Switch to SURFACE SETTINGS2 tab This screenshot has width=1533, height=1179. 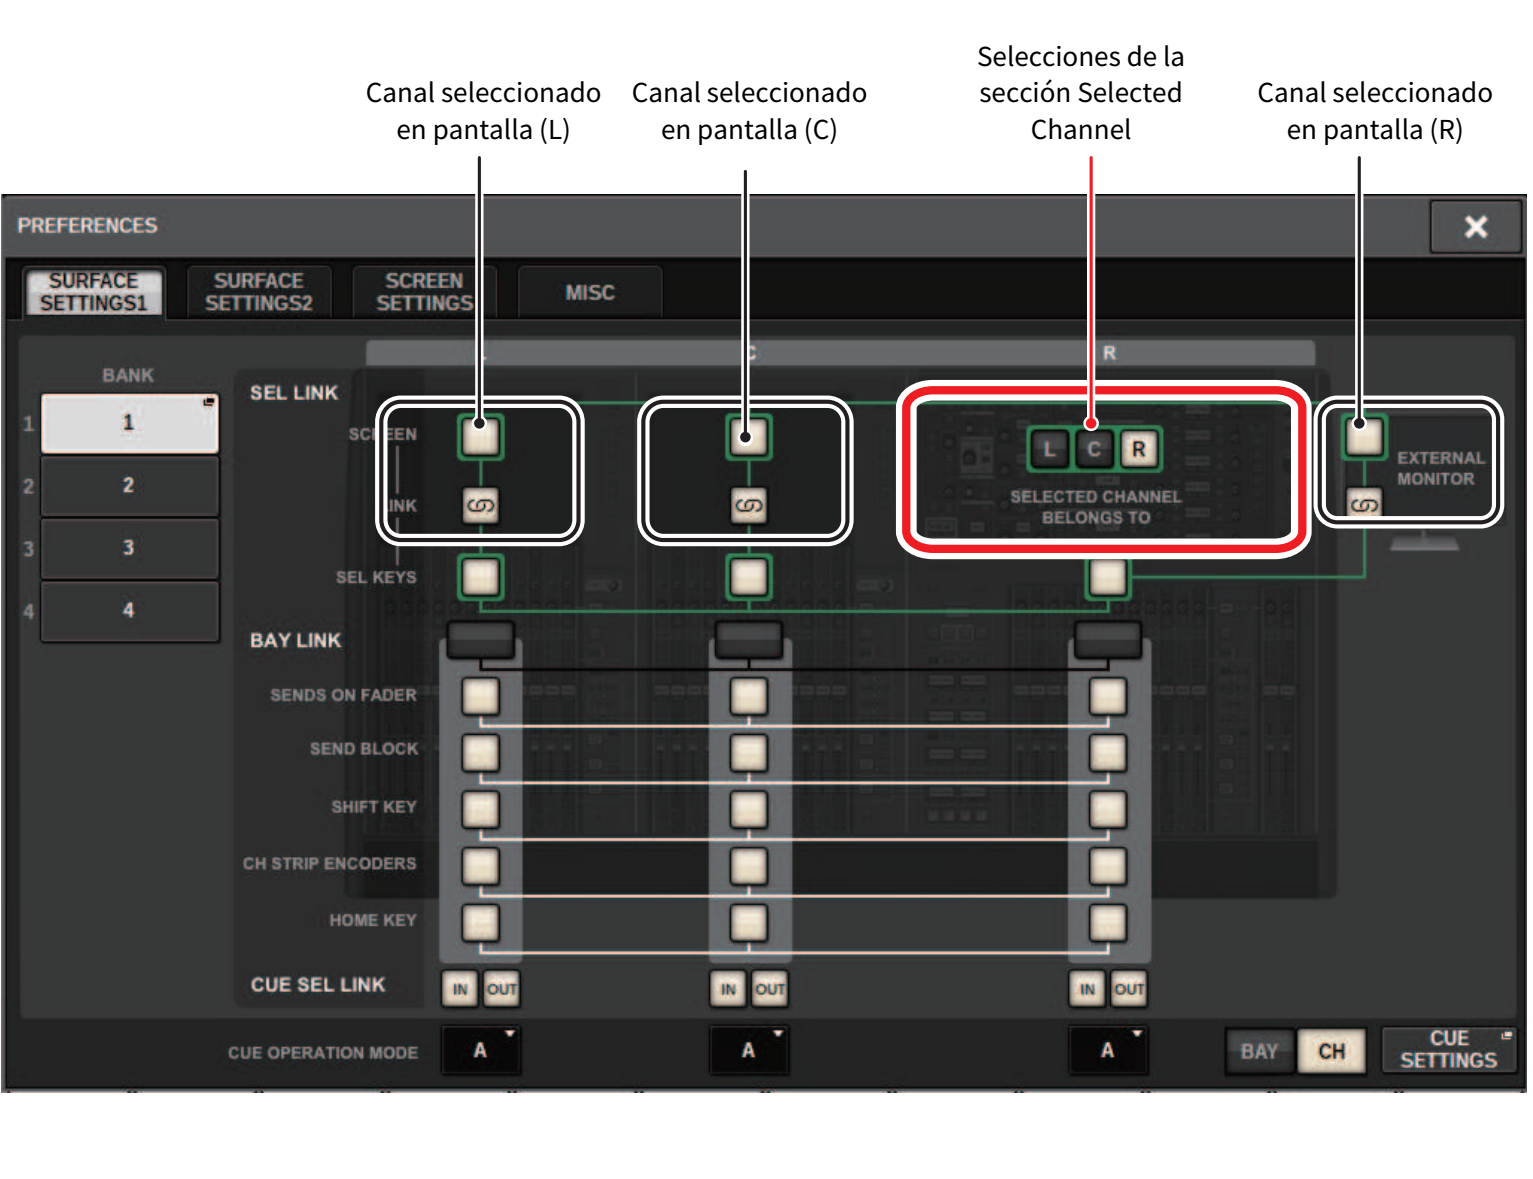click(x=259, y=292)
